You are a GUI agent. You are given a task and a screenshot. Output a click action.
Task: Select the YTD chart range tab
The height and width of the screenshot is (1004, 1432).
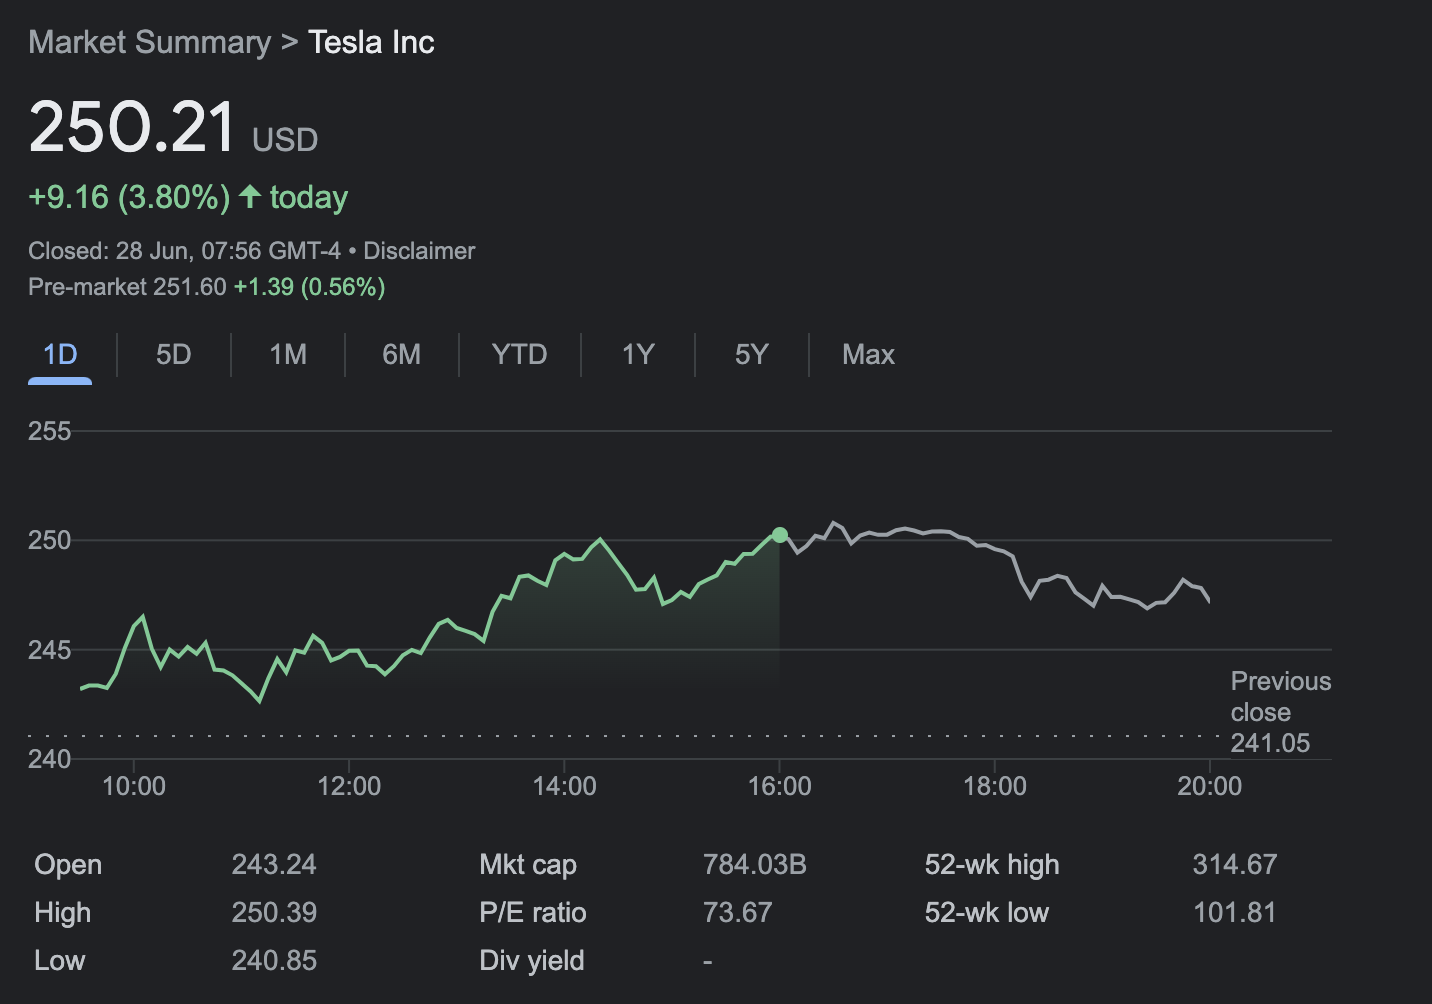pyautogui.click(x=519, y=355)
